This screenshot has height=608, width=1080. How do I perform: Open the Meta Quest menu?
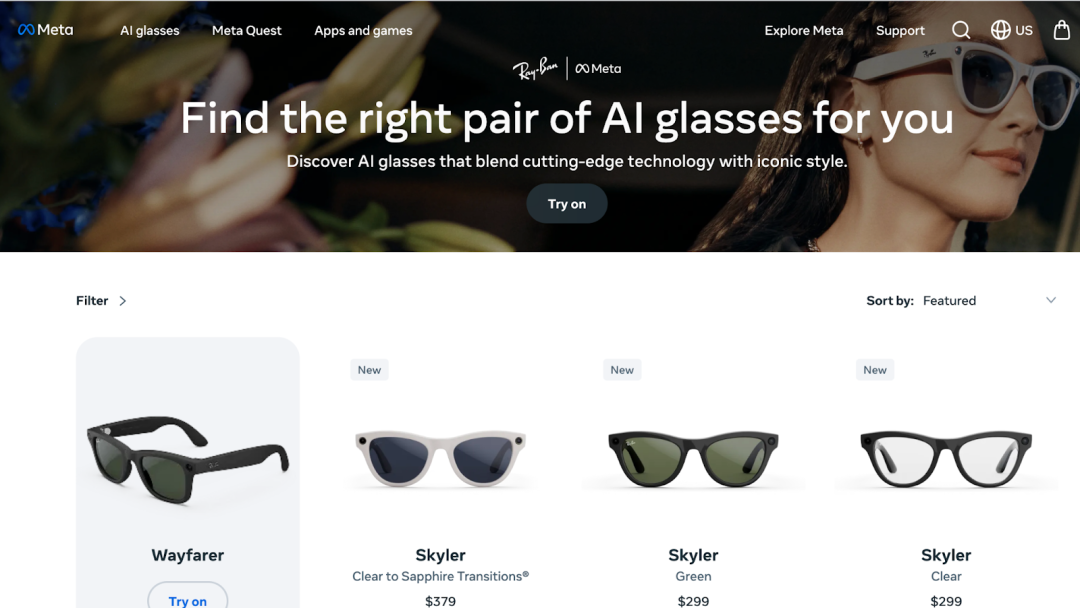(247, 30)
